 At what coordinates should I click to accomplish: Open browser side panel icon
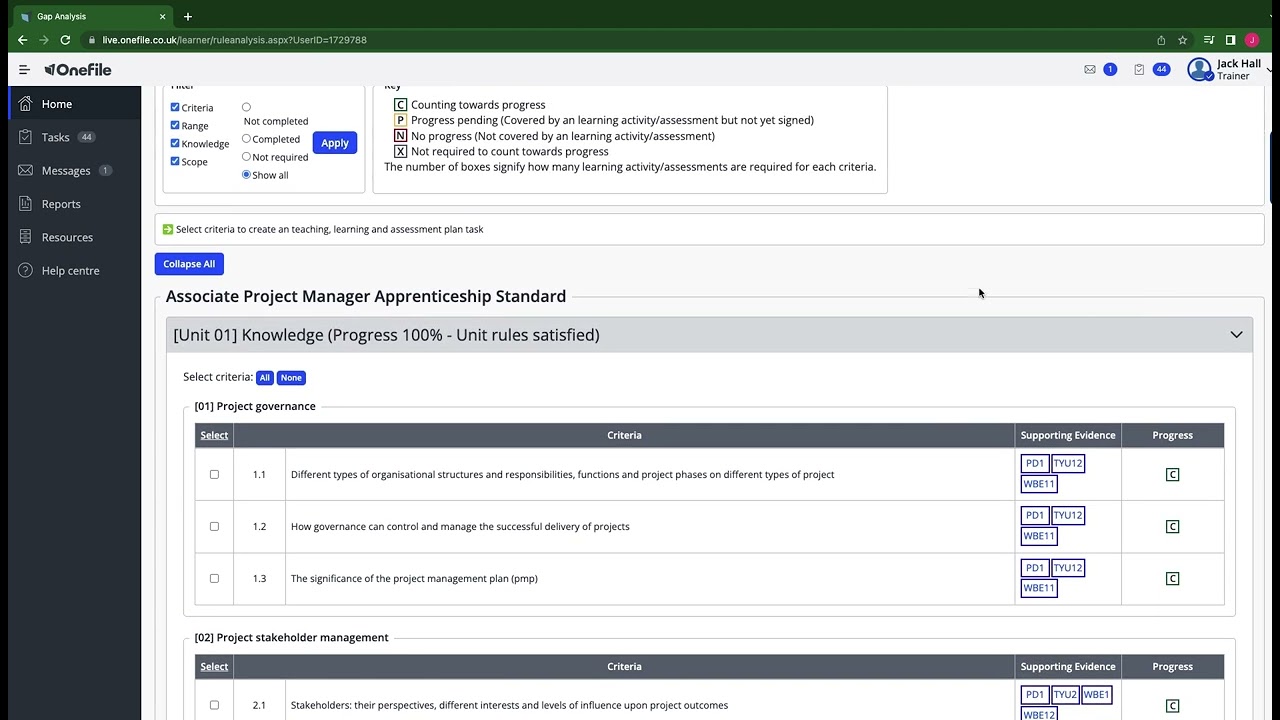(1230, 40)
